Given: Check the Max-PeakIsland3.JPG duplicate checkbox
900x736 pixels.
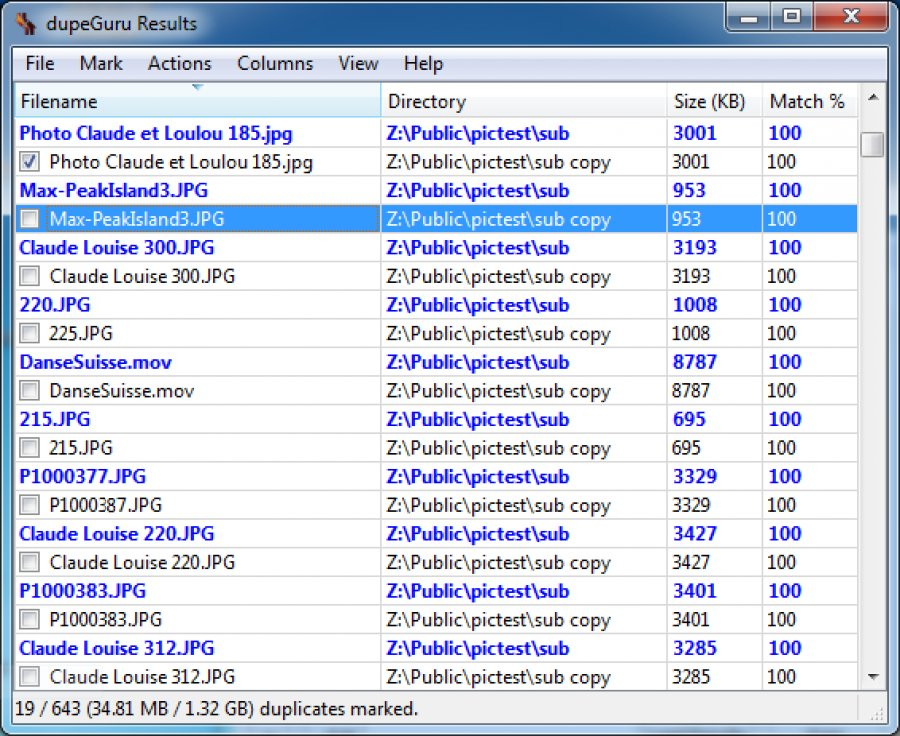Looking at the screenshot, I should [x=30, y=219].
